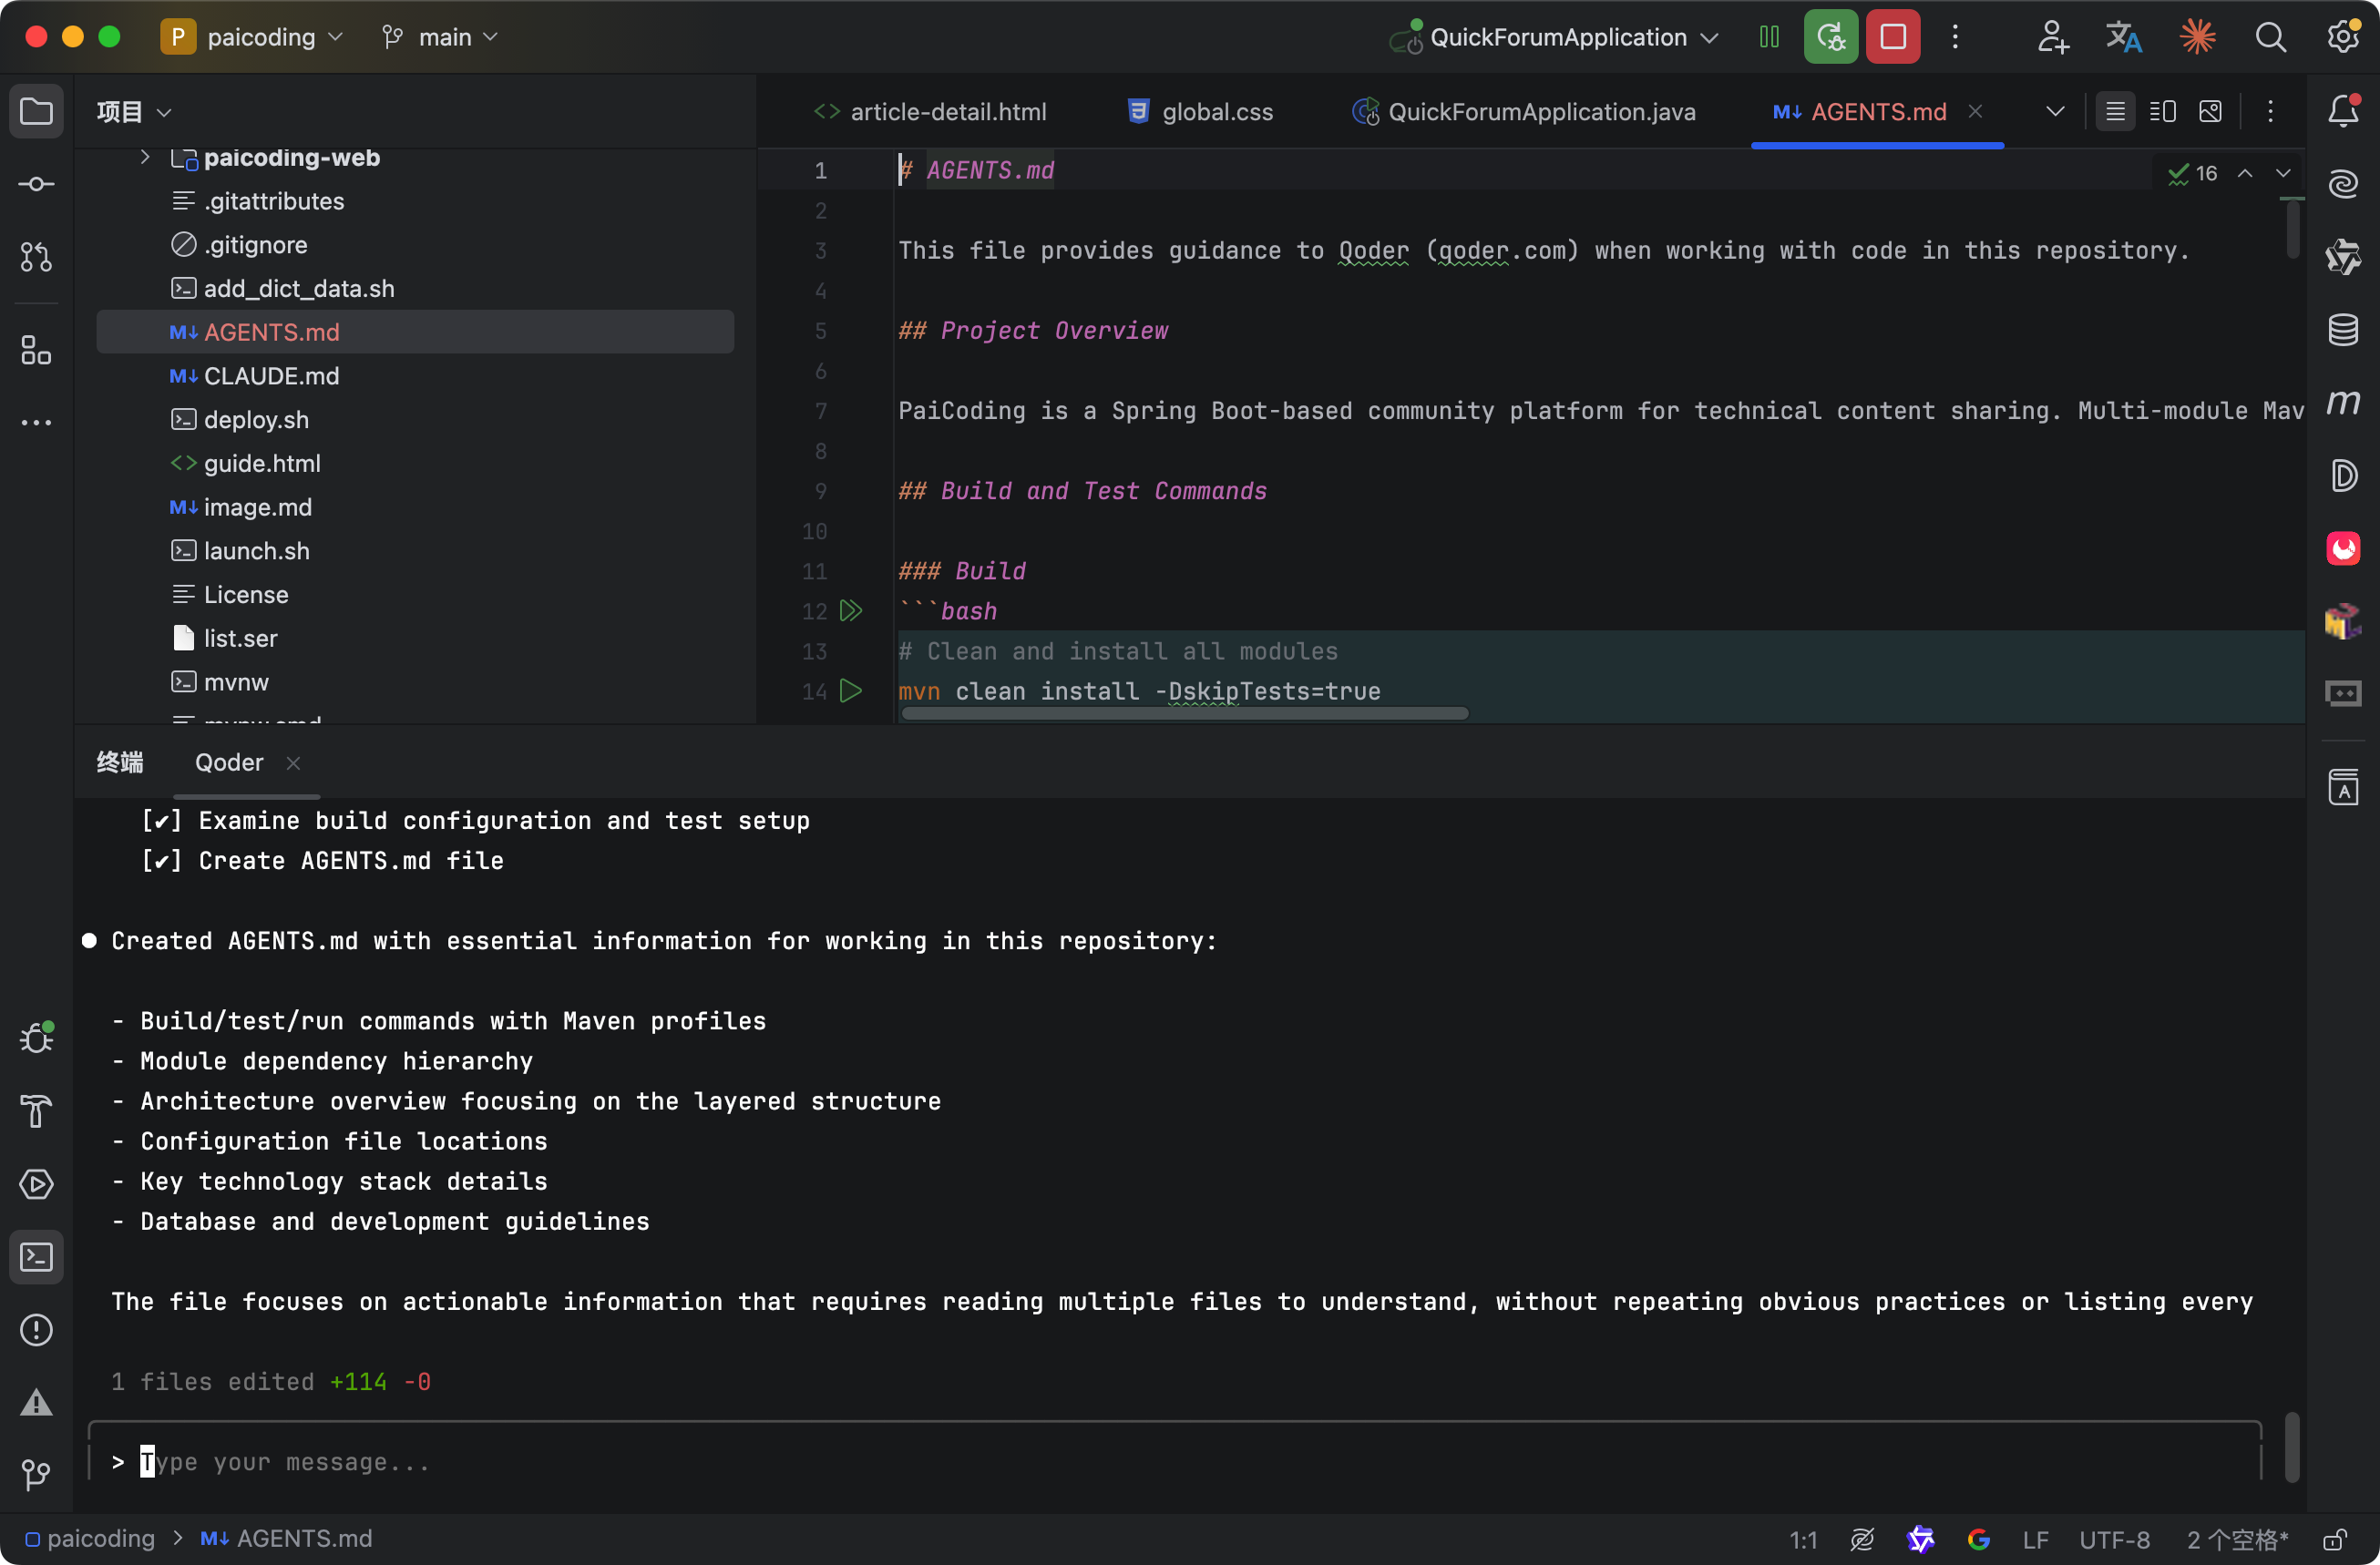Switch to the 终端 terminal tab
Viewport: 2380px width, 1565px height.
tap(120, 762)
